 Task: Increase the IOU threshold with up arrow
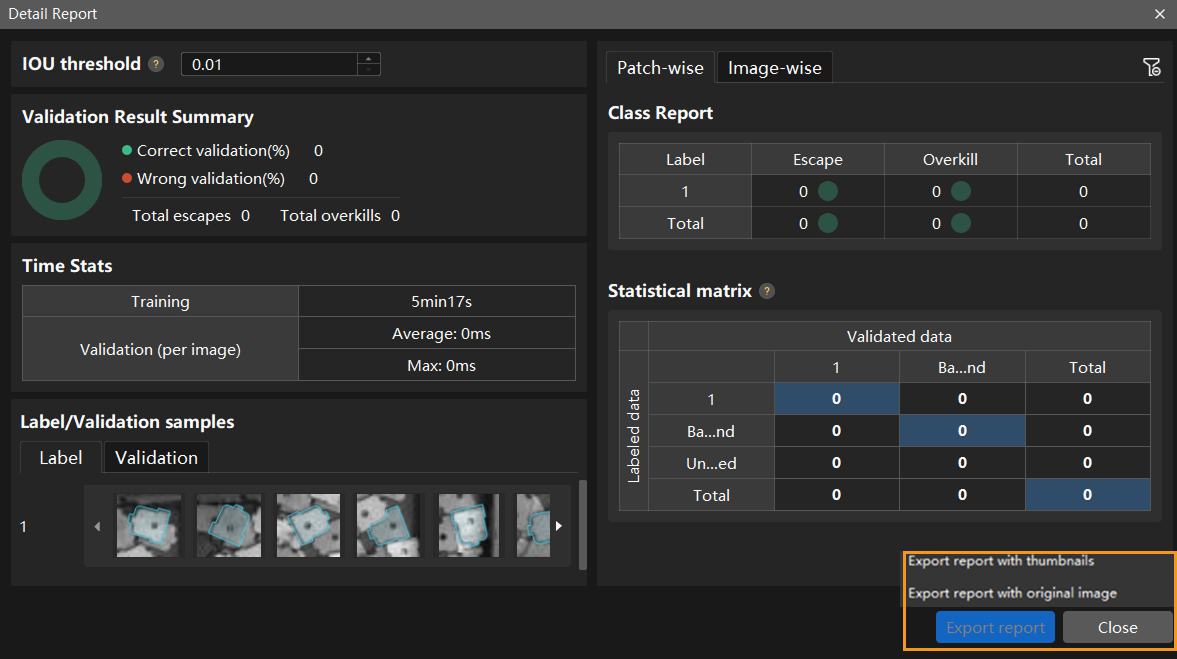[x=369, y=58]
